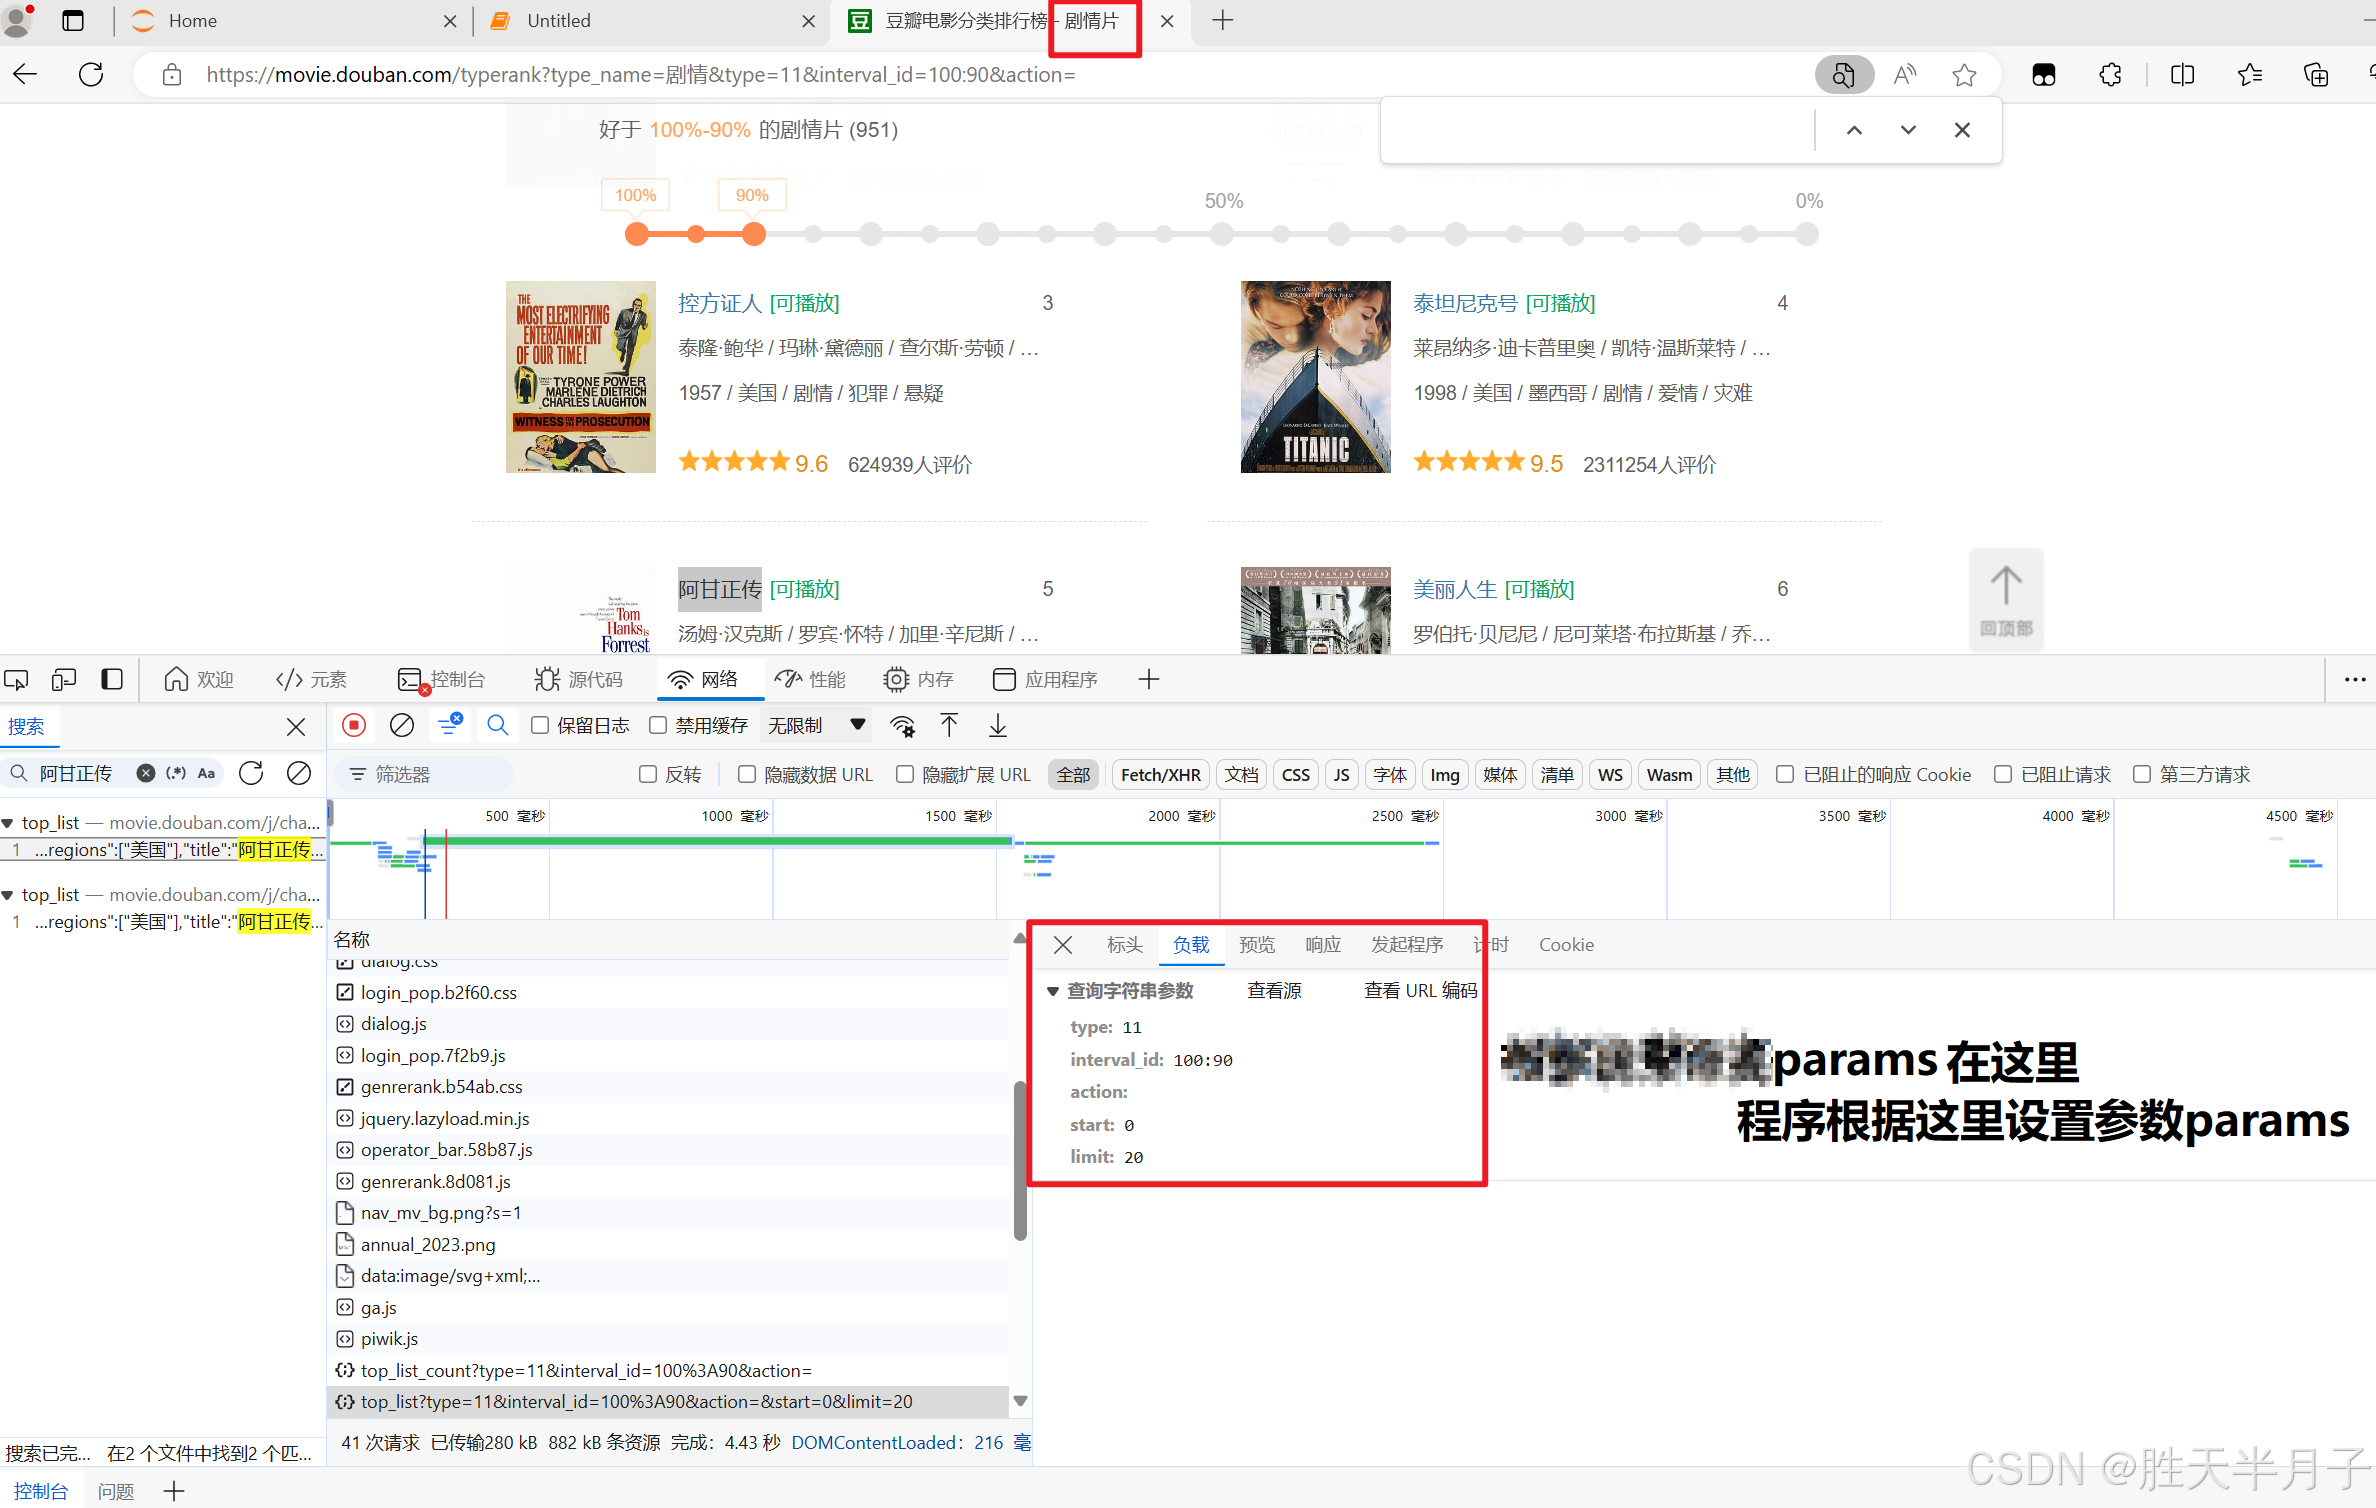Tick the 反转 filter checkbox
Image resolution: width=2376 pixels, height=1508 pixels.
[x=648, y=774]
